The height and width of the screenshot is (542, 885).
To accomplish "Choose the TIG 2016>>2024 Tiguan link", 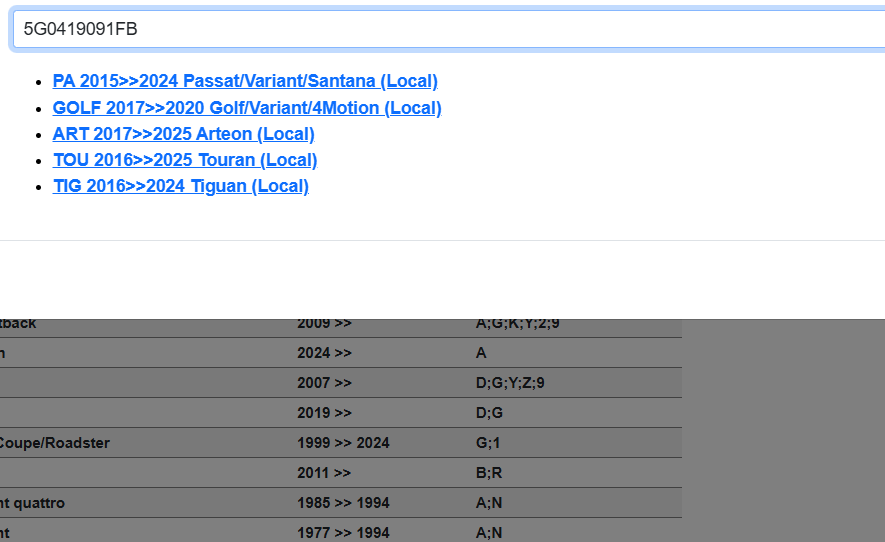I will [180, 186].
